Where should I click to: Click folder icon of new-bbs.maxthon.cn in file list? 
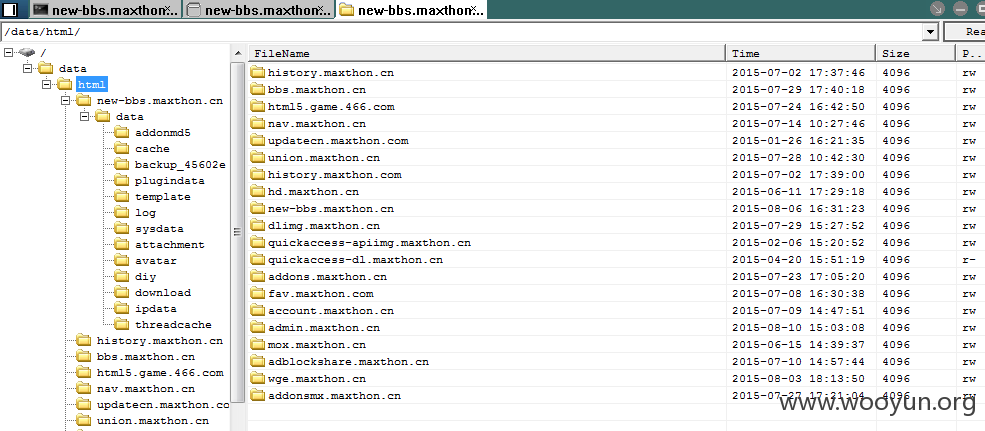click(258, 208)
